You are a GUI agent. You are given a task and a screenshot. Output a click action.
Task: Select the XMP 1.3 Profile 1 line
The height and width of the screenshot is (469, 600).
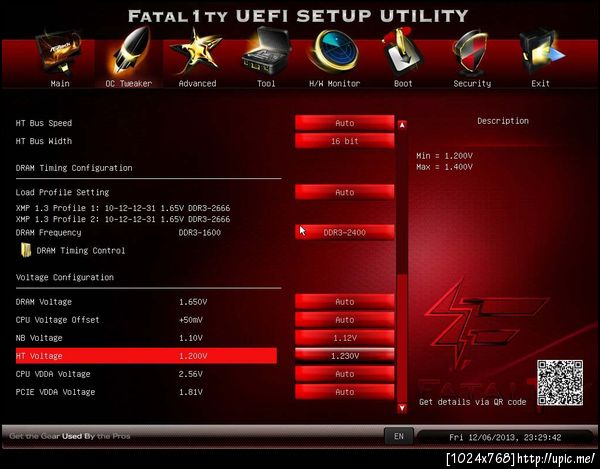tap(123, 208)
